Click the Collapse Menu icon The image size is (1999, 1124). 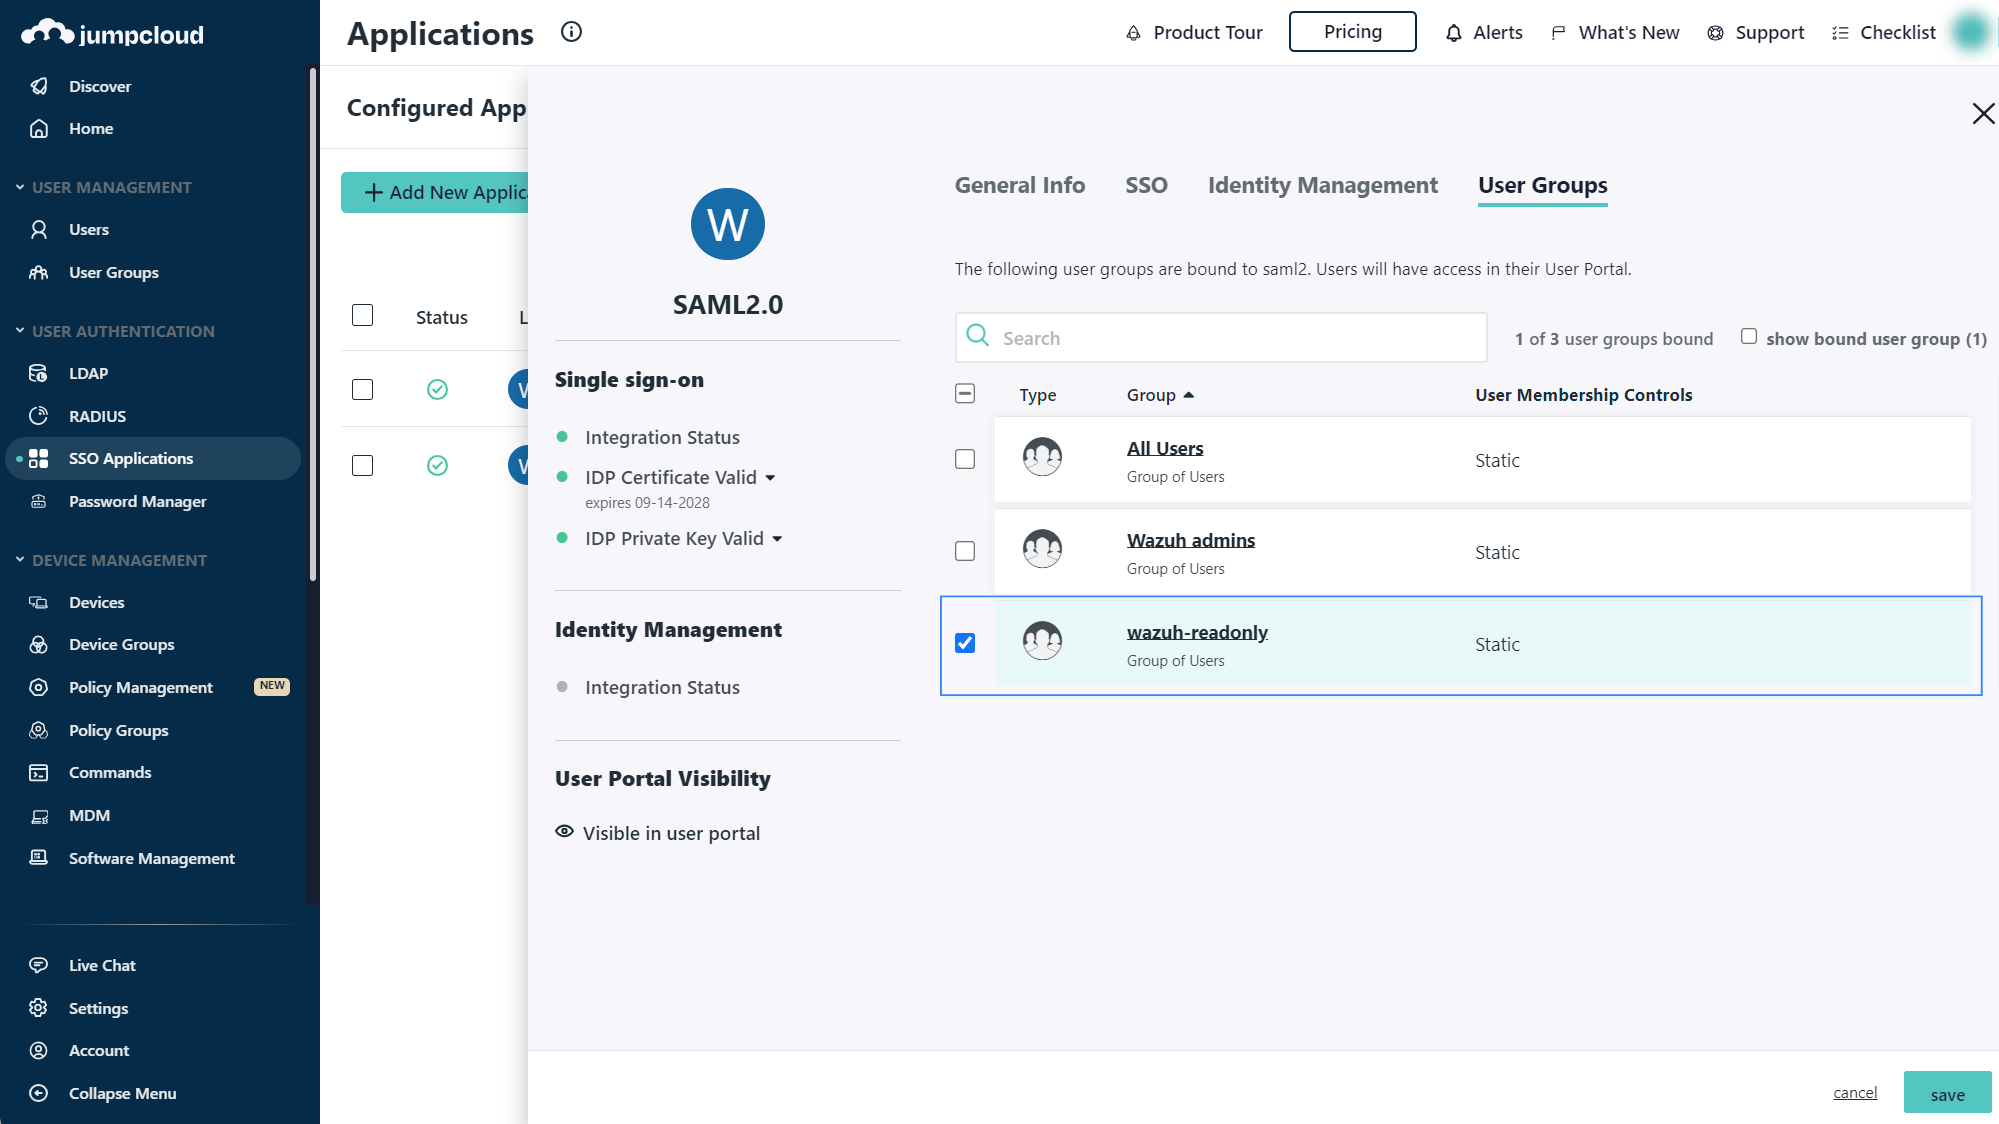click(39, 1093)
